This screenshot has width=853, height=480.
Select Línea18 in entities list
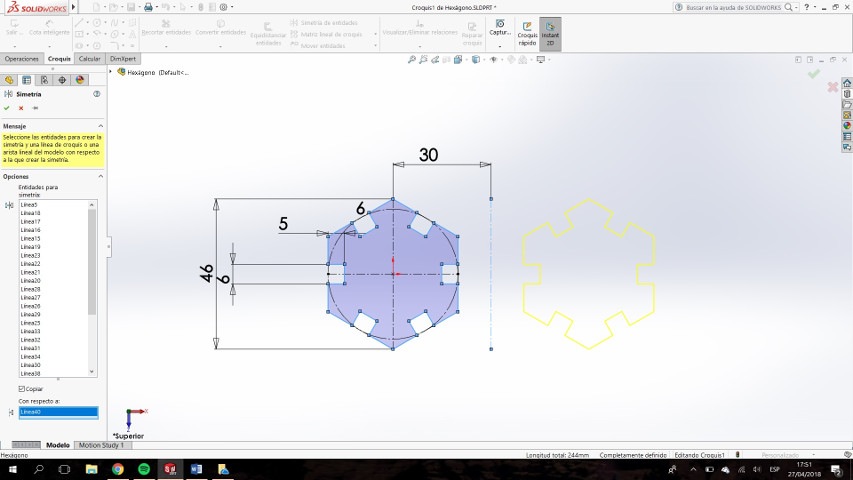click(x=30, y=213)
